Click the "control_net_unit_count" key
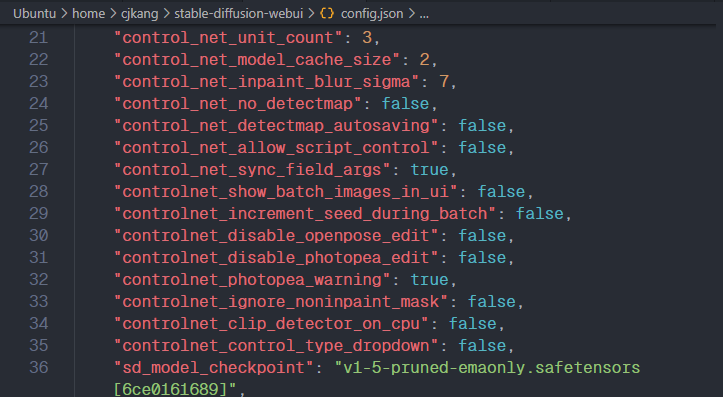 pyautogui.click(x=228, y=37)
